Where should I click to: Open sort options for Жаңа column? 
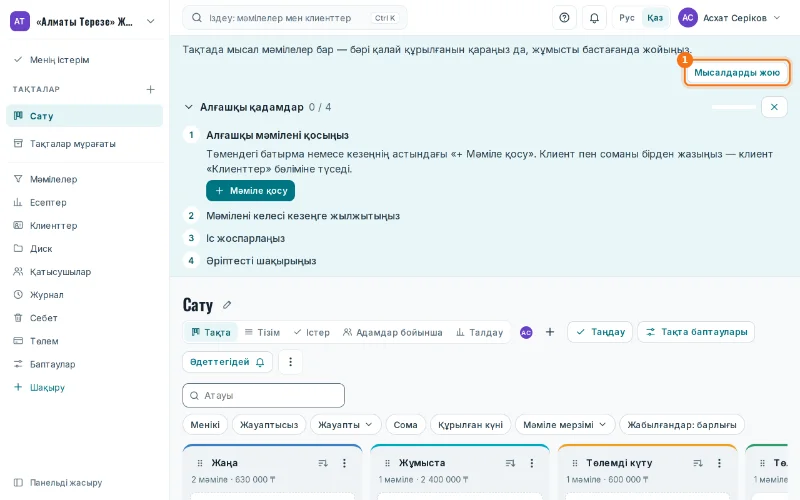click(323, 463)
